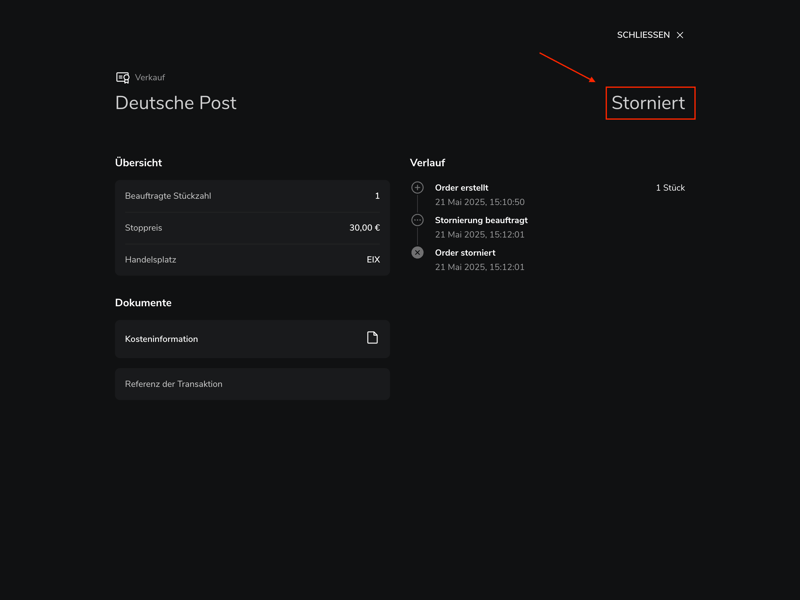Click the Order storniert entry
The image size is (800, 600).
point(465,253)
